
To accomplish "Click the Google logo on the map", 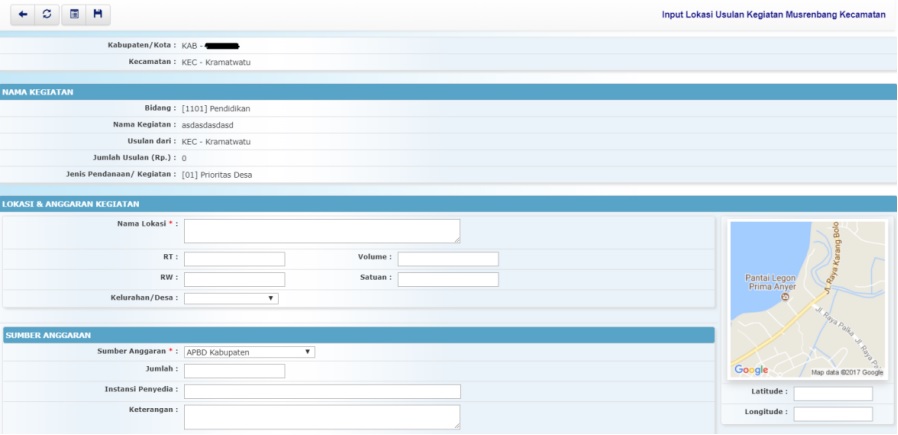I will click(752, 370).
